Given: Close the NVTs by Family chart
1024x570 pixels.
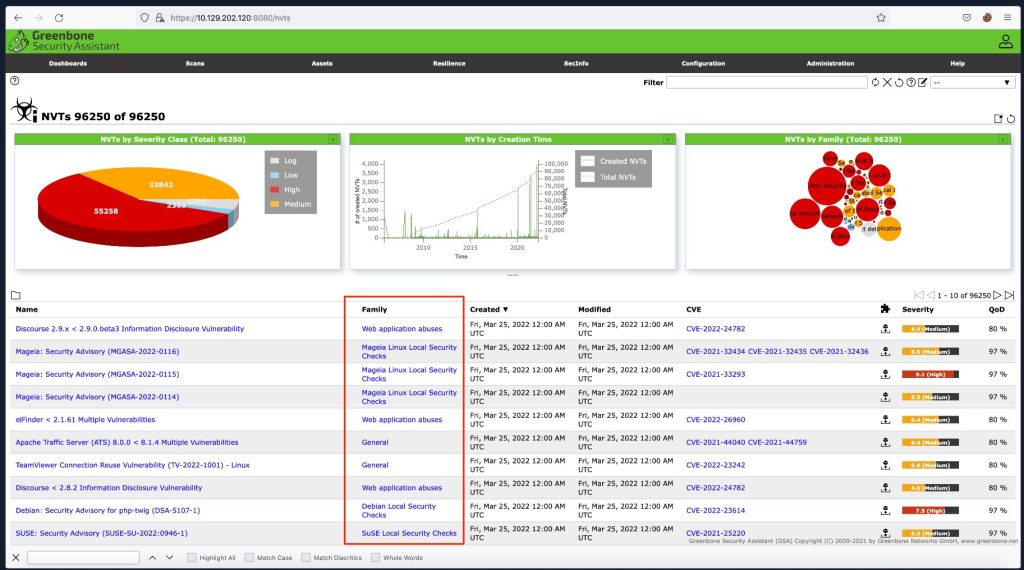Looking at the screenshot, I should [1003, 139].
